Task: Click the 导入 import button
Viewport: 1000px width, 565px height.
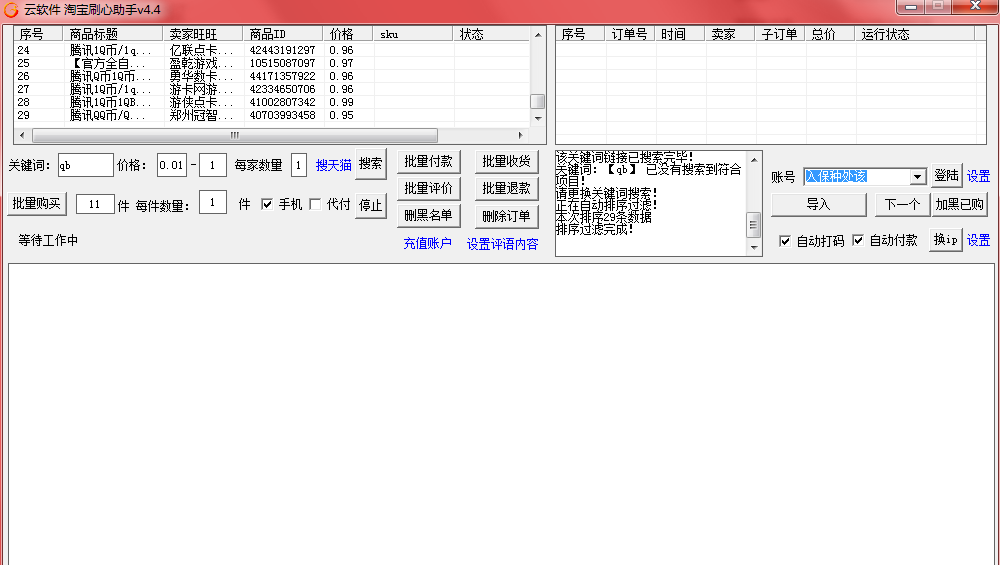Action: click(818, 205)
